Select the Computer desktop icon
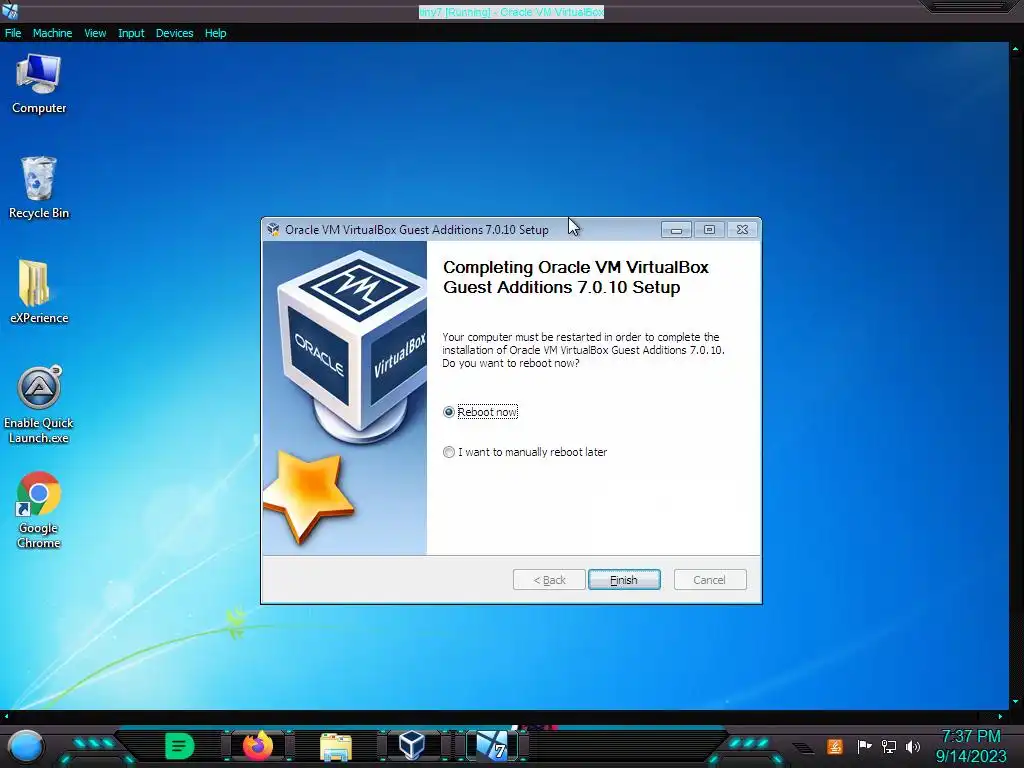Screen dimensions: 1024x768 [39, 84]
